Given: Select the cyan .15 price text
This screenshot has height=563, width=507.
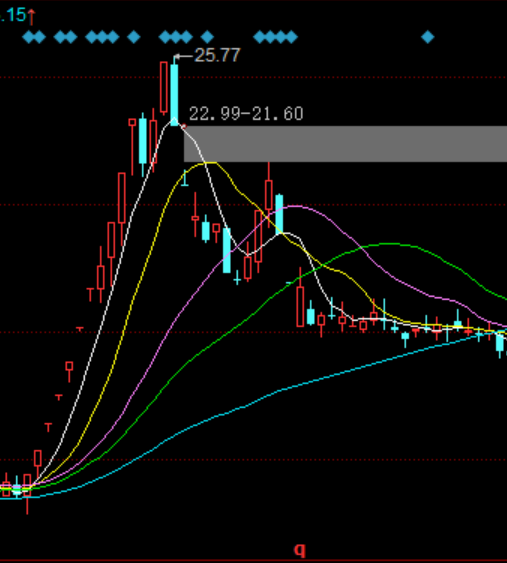Looking at the screenshot, I should point(13,15).
